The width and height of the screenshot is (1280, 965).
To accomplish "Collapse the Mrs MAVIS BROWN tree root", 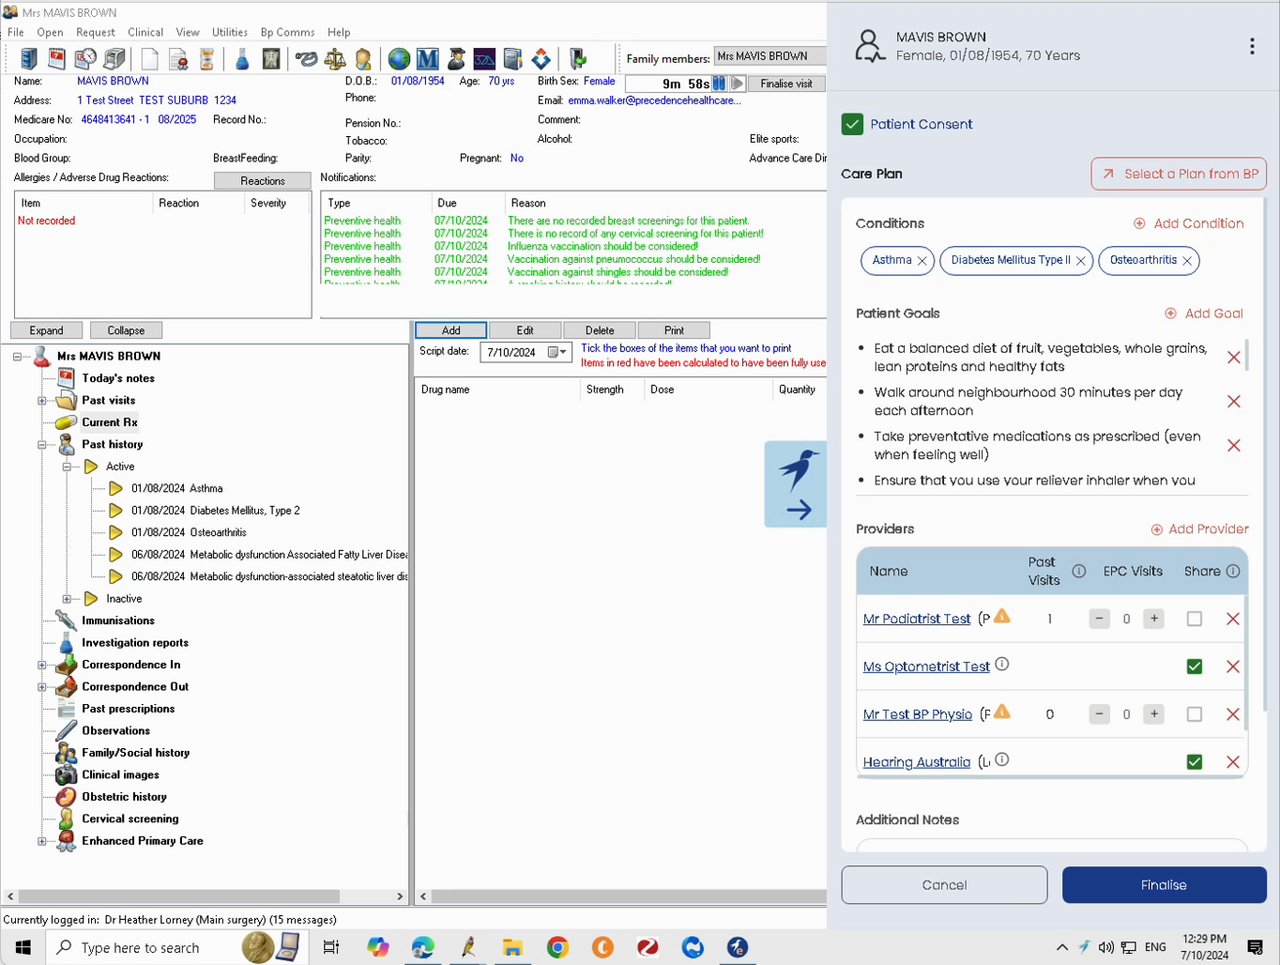I will tap(18, 356).
